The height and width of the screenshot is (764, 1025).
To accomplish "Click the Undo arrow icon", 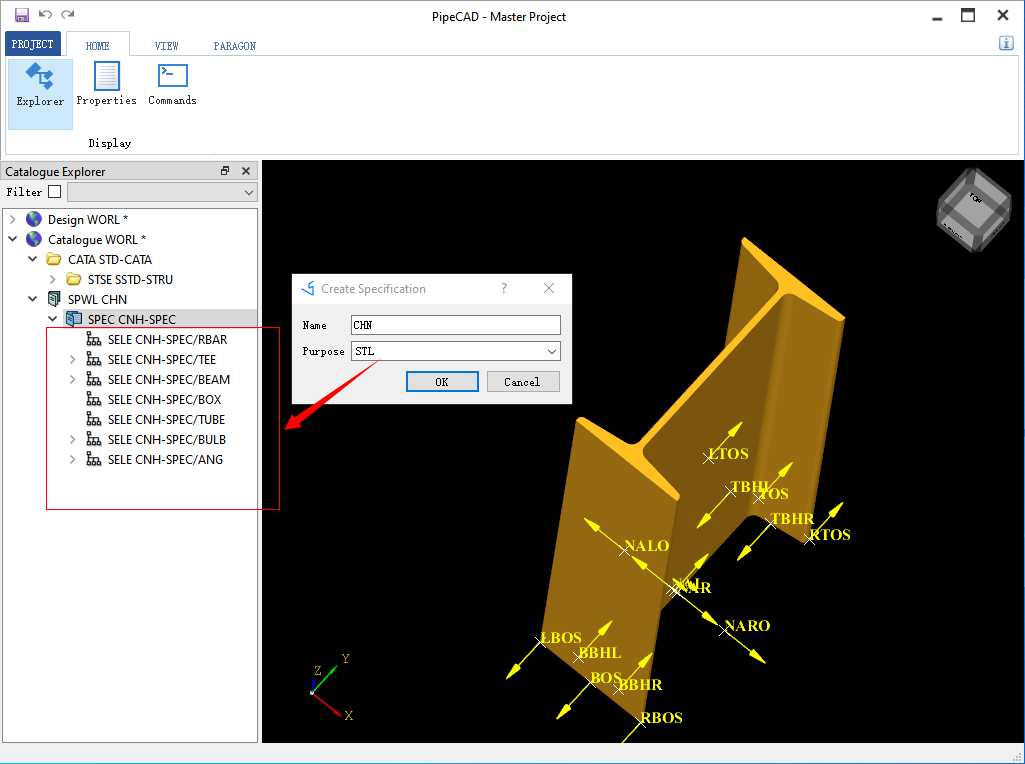I will [45, 14].
